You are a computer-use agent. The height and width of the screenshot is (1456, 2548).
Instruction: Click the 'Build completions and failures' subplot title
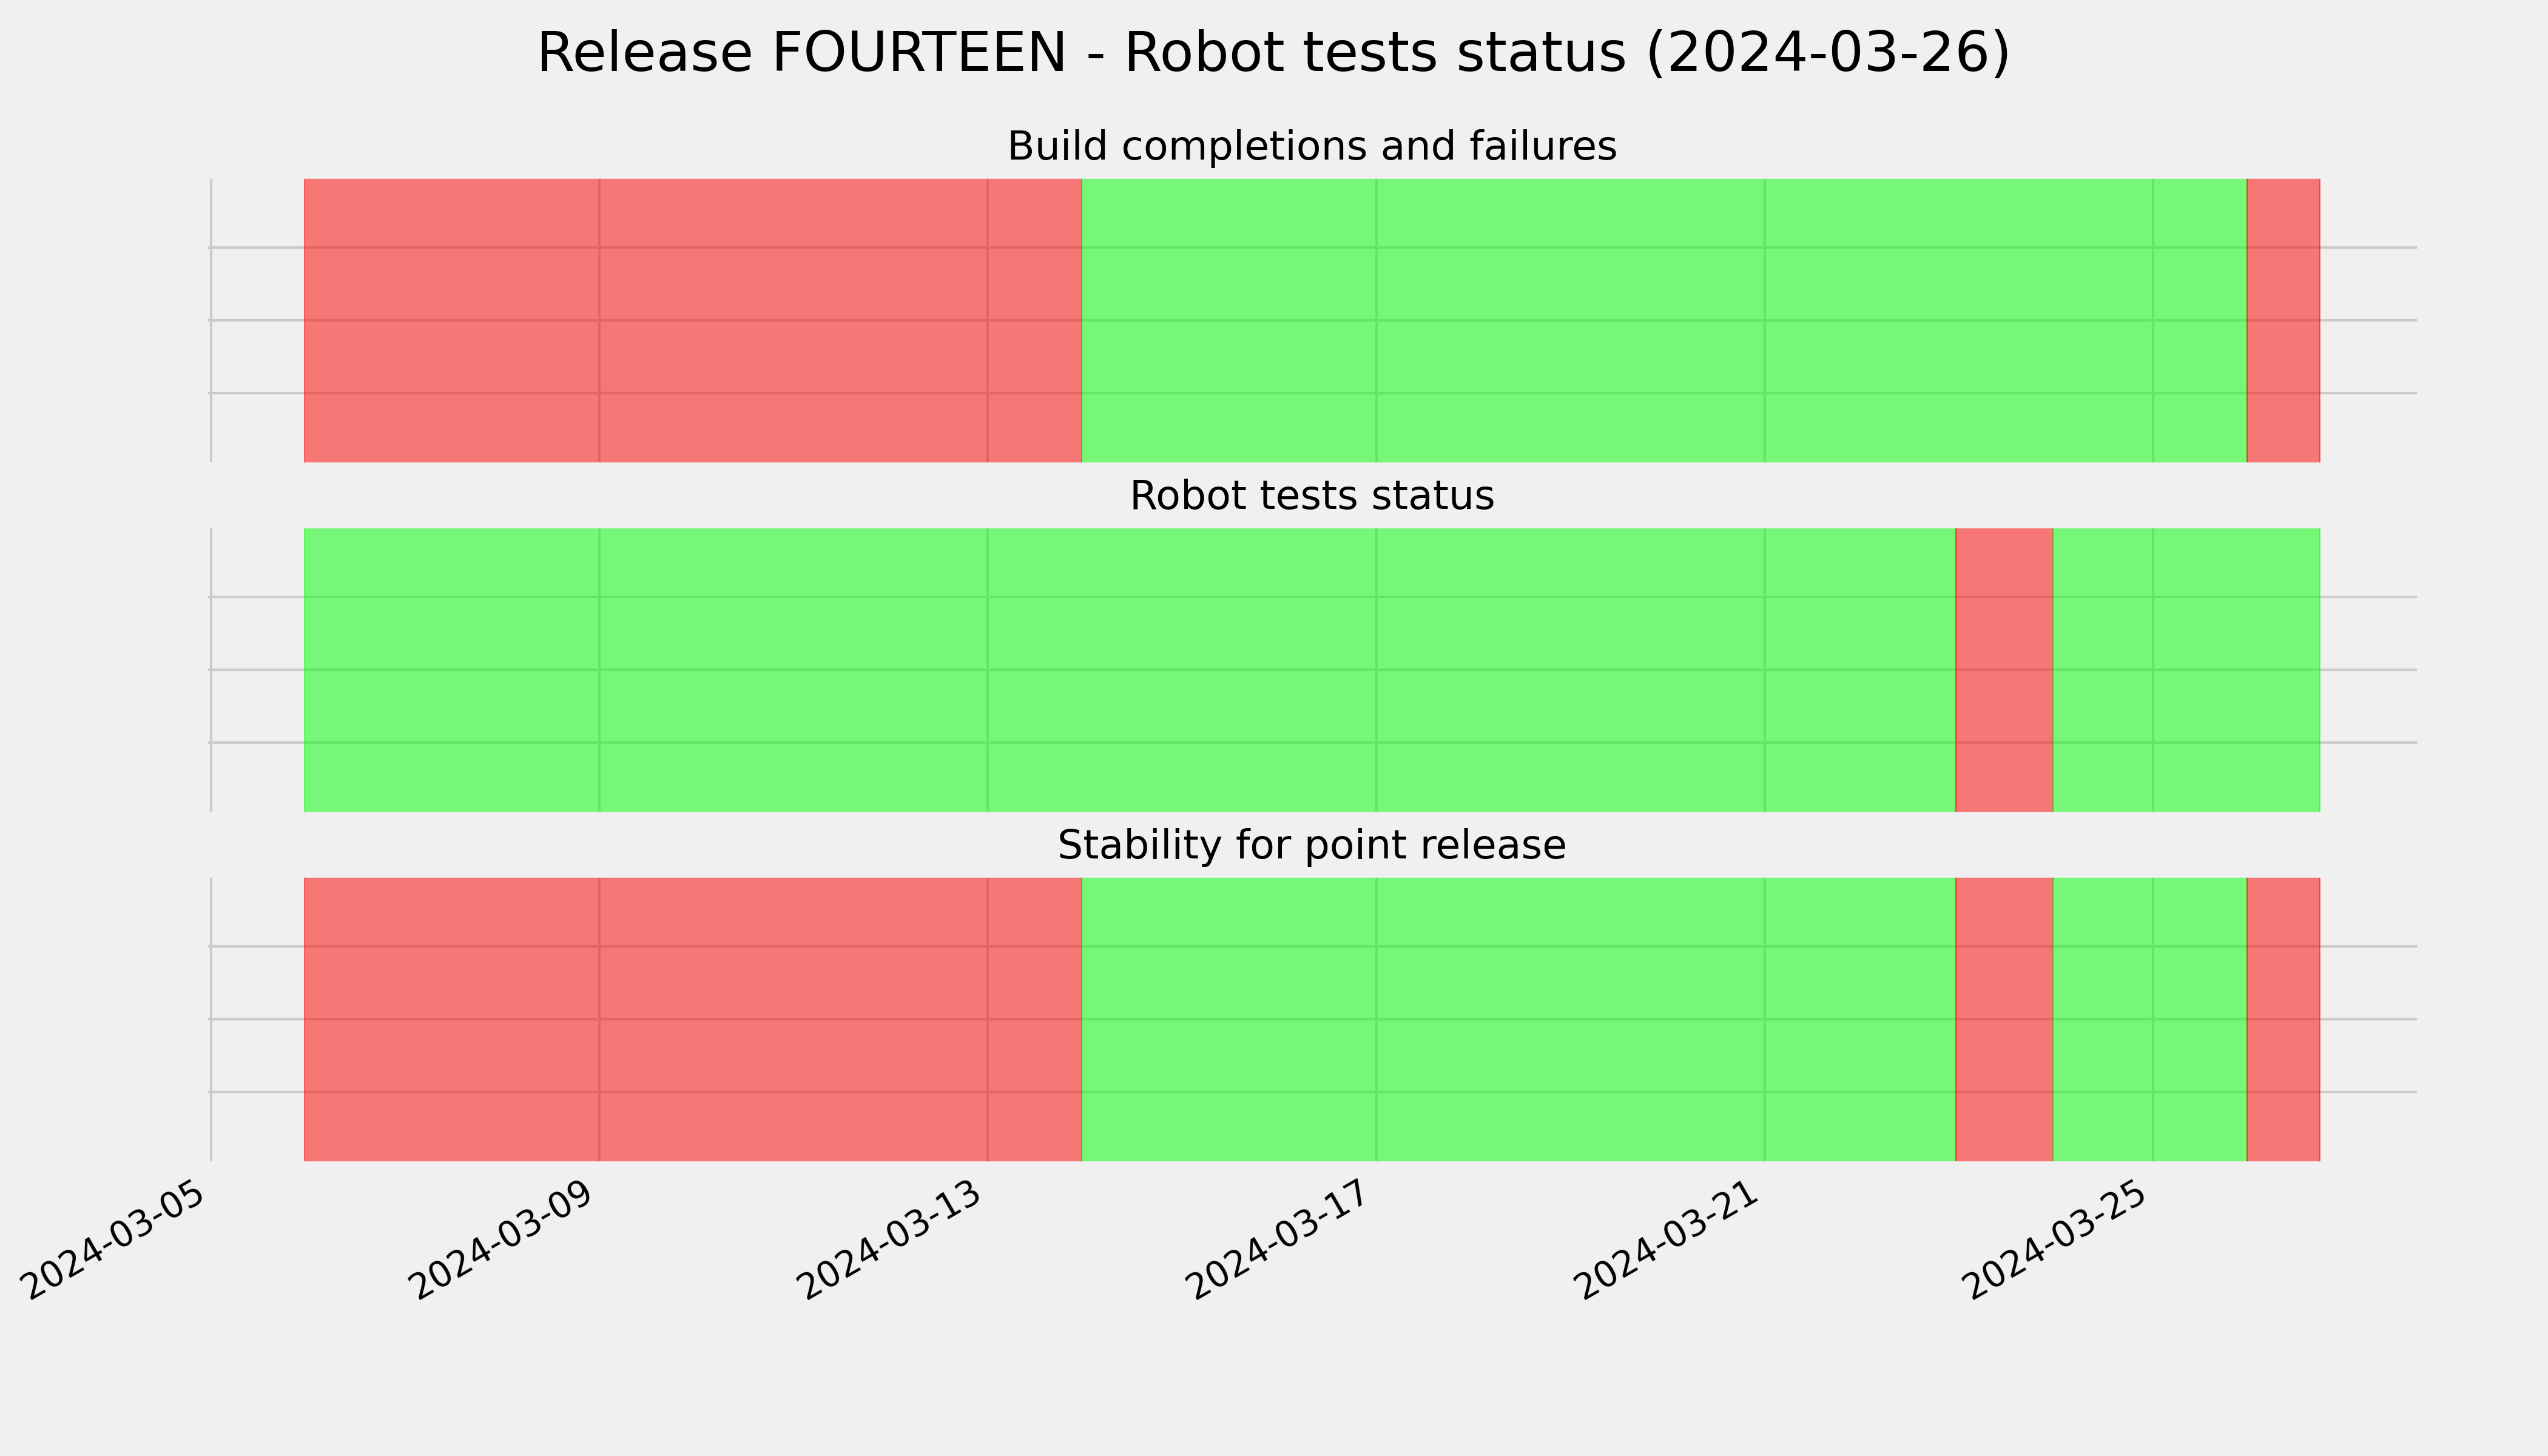click(1311, 146)
